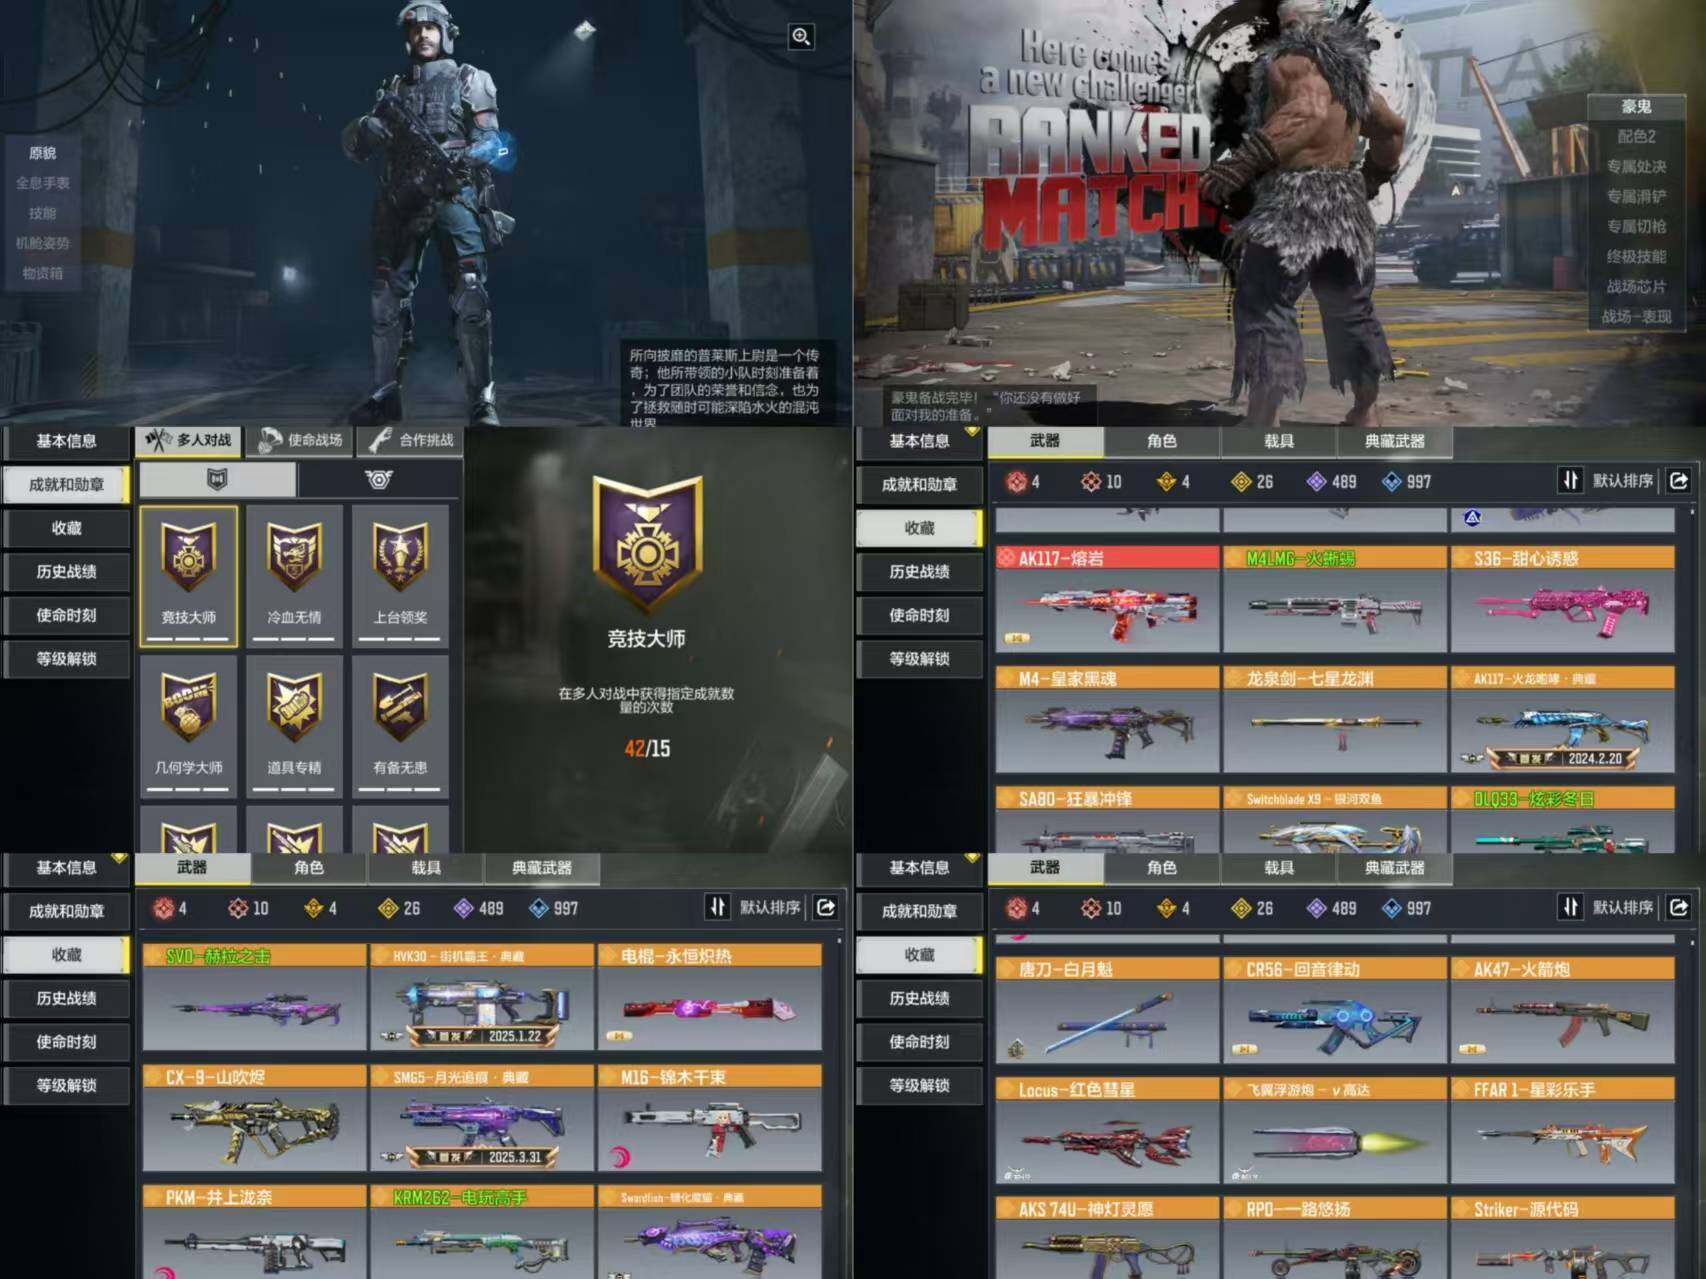This screenshot has height=1279, width=1706.
Task: Open the AK117-熔岩 weapon card
Action: (x=1107, y=599)
